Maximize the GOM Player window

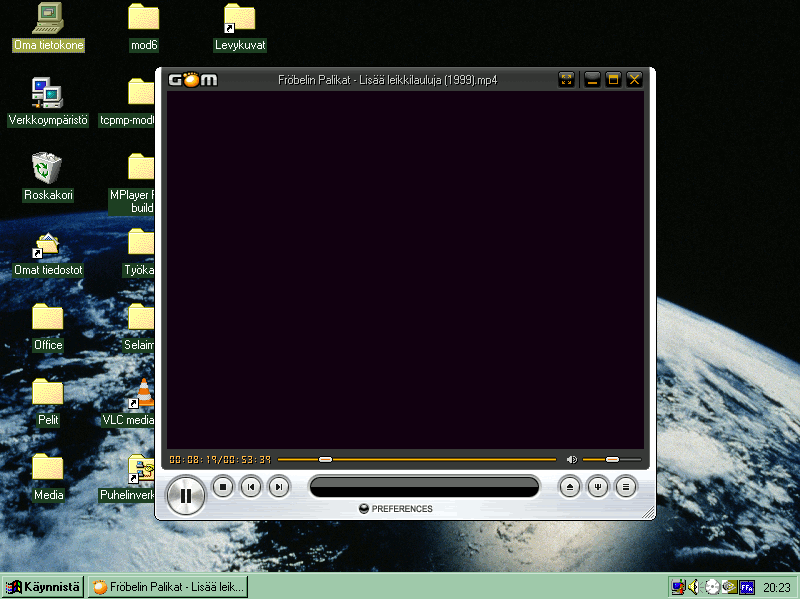click(614, 80)
